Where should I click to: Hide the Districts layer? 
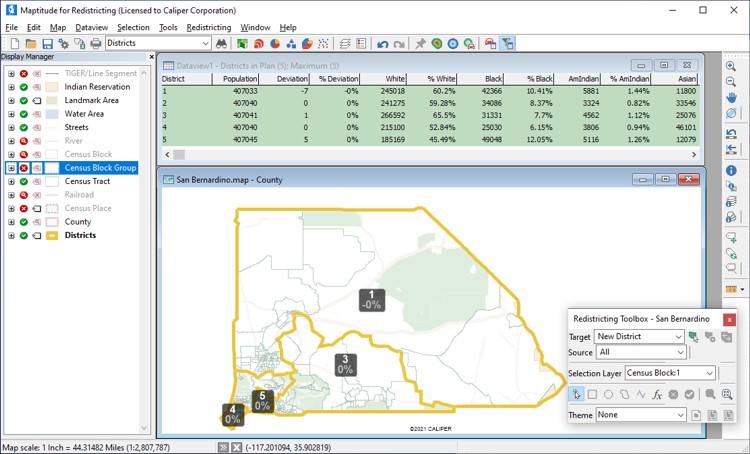[x=24, y=236]
